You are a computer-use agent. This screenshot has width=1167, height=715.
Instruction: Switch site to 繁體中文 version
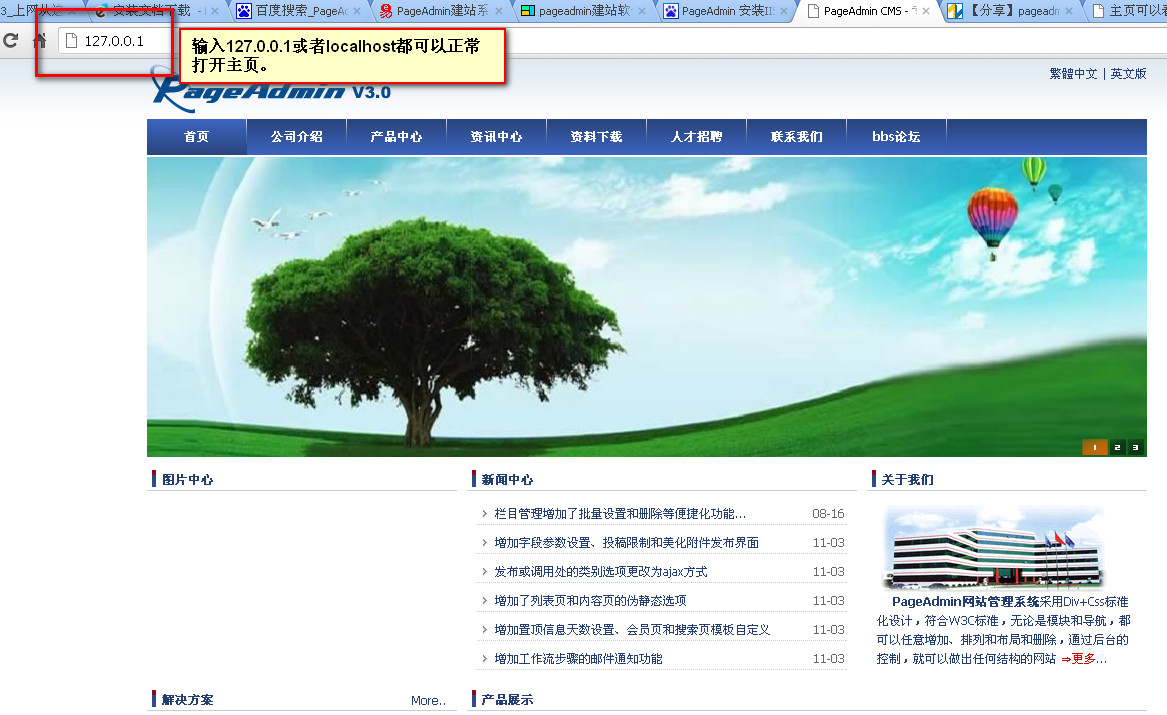1073,74
